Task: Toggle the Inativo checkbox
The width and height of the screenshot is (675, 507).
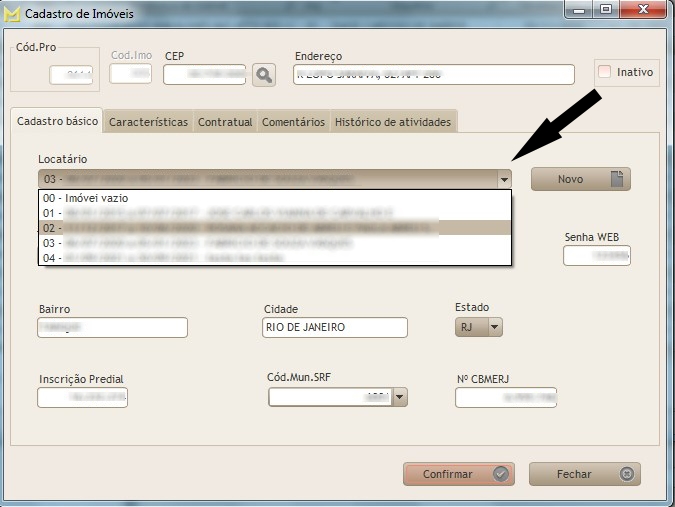Action: click(604, 72)
